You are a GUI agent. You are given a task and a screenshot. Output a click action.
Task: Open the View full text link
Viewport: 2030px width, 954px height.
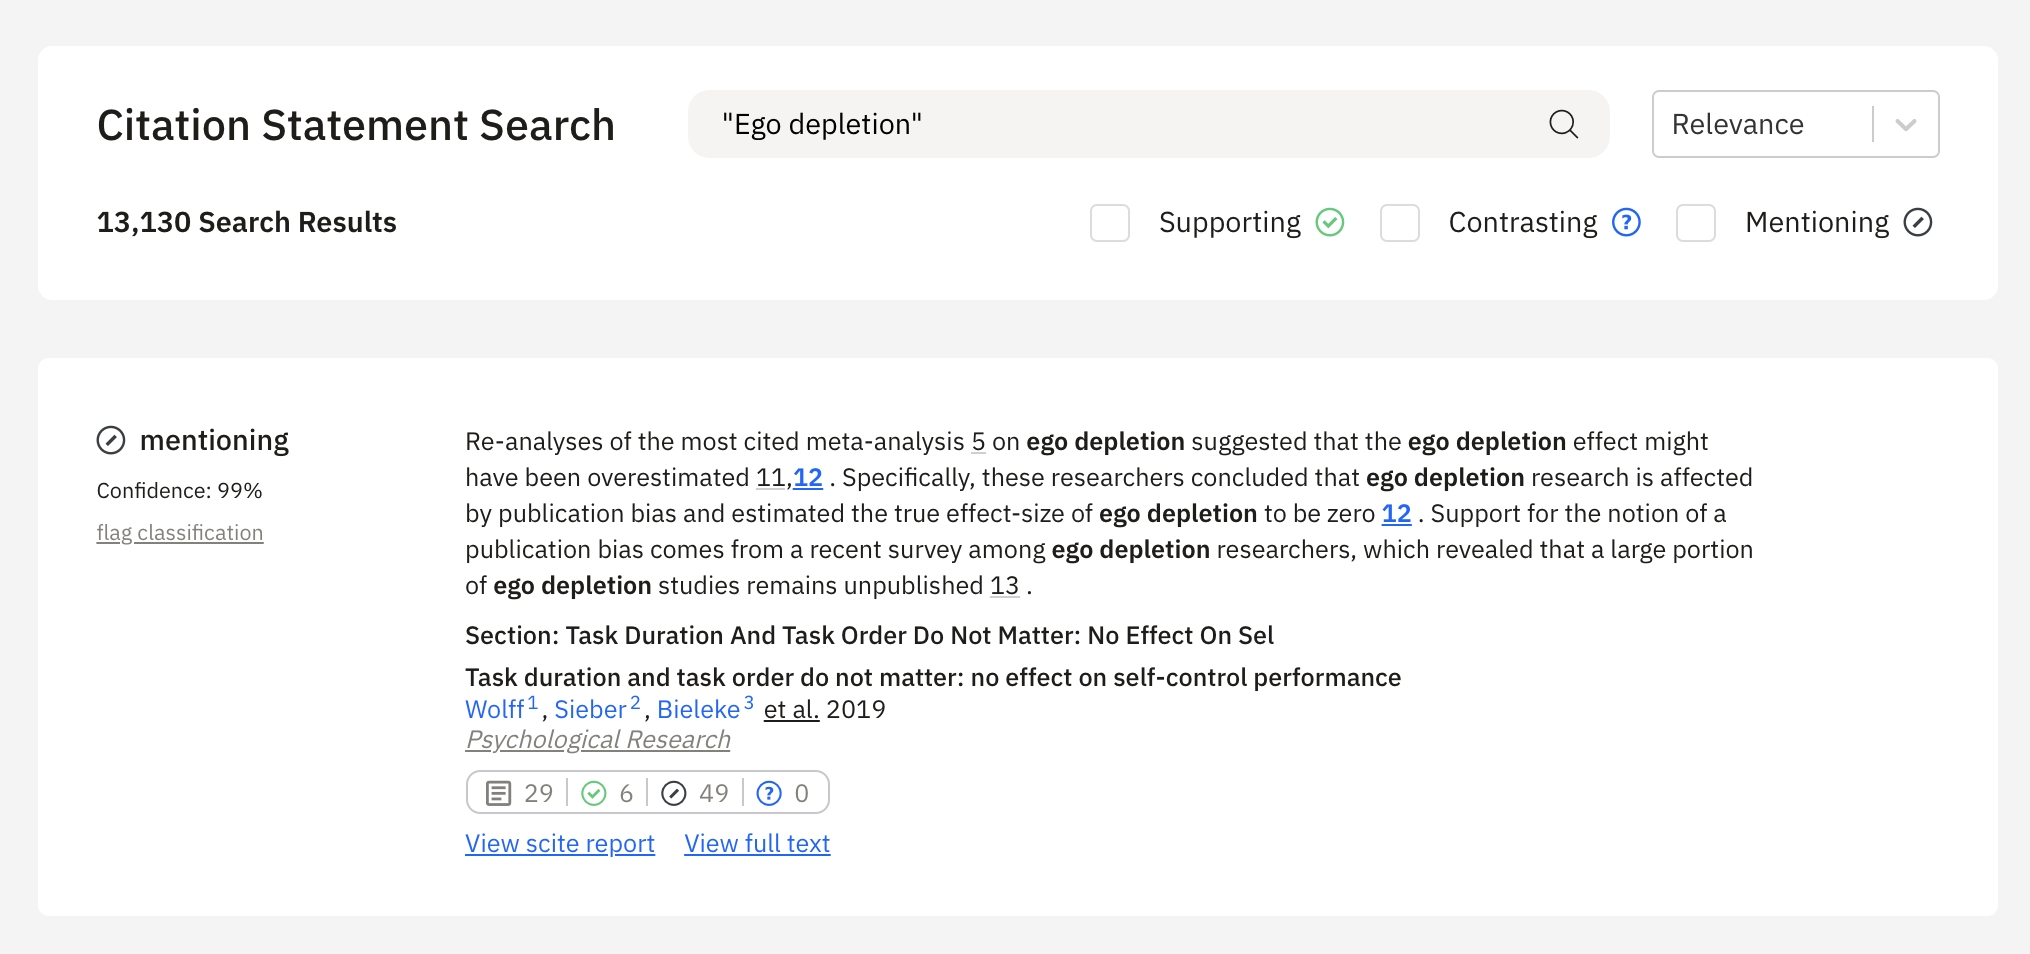click(x=757, y=843)
